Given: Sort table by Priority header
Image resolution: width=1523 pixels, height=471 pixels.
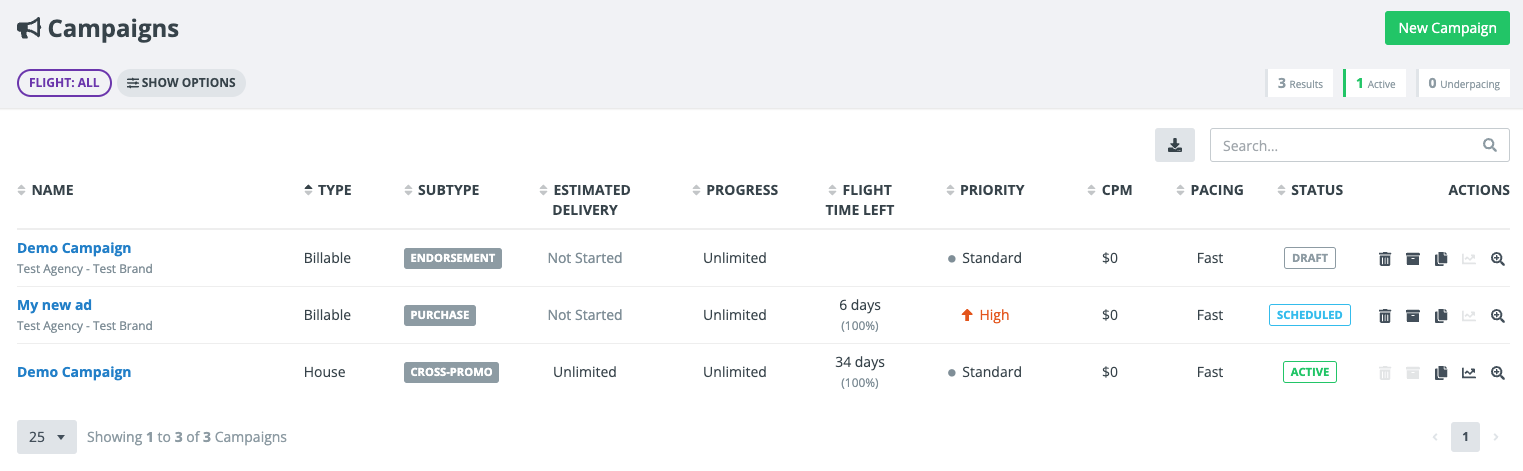Looking at the screenshot, I should [x=991, y=190].
